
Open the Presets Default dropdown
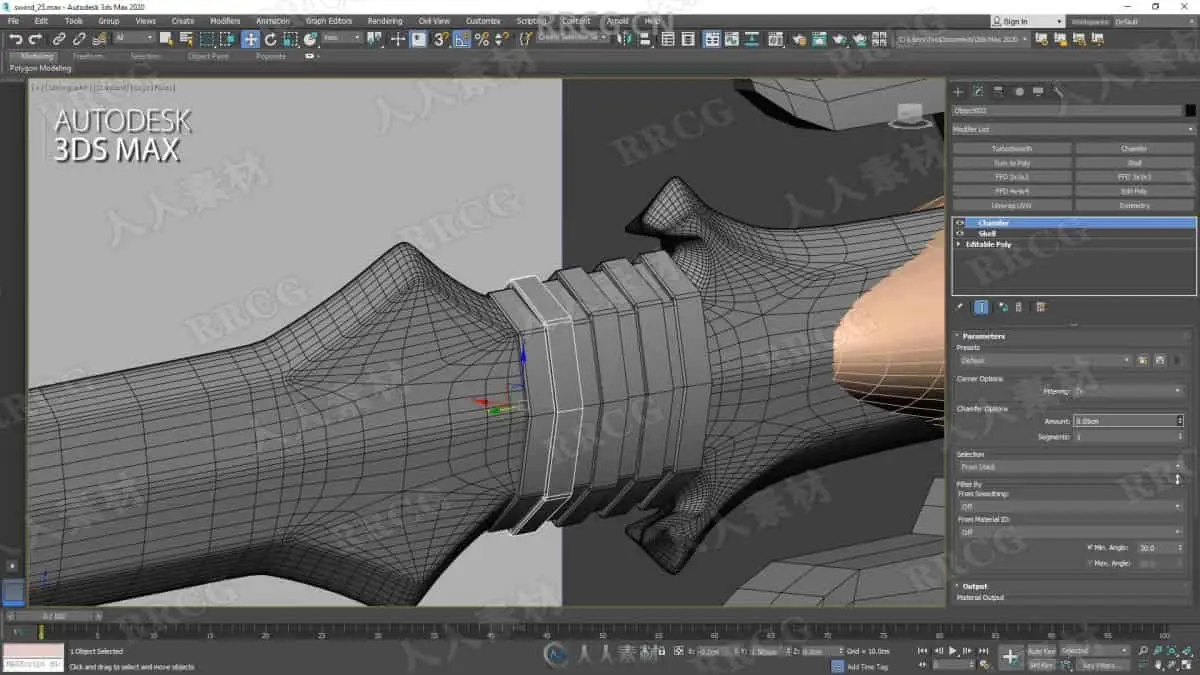[1044, 360]
